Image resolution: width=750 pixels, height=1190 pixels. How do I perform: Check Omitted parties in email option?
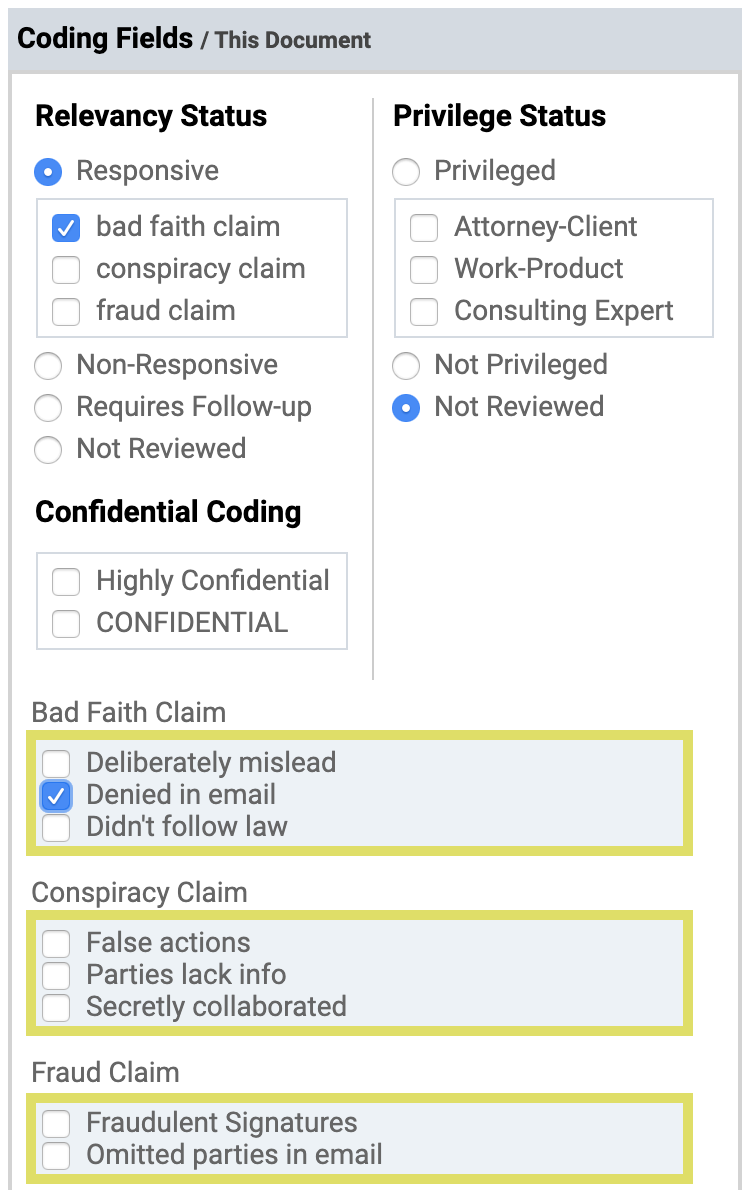pos(56,1156)
